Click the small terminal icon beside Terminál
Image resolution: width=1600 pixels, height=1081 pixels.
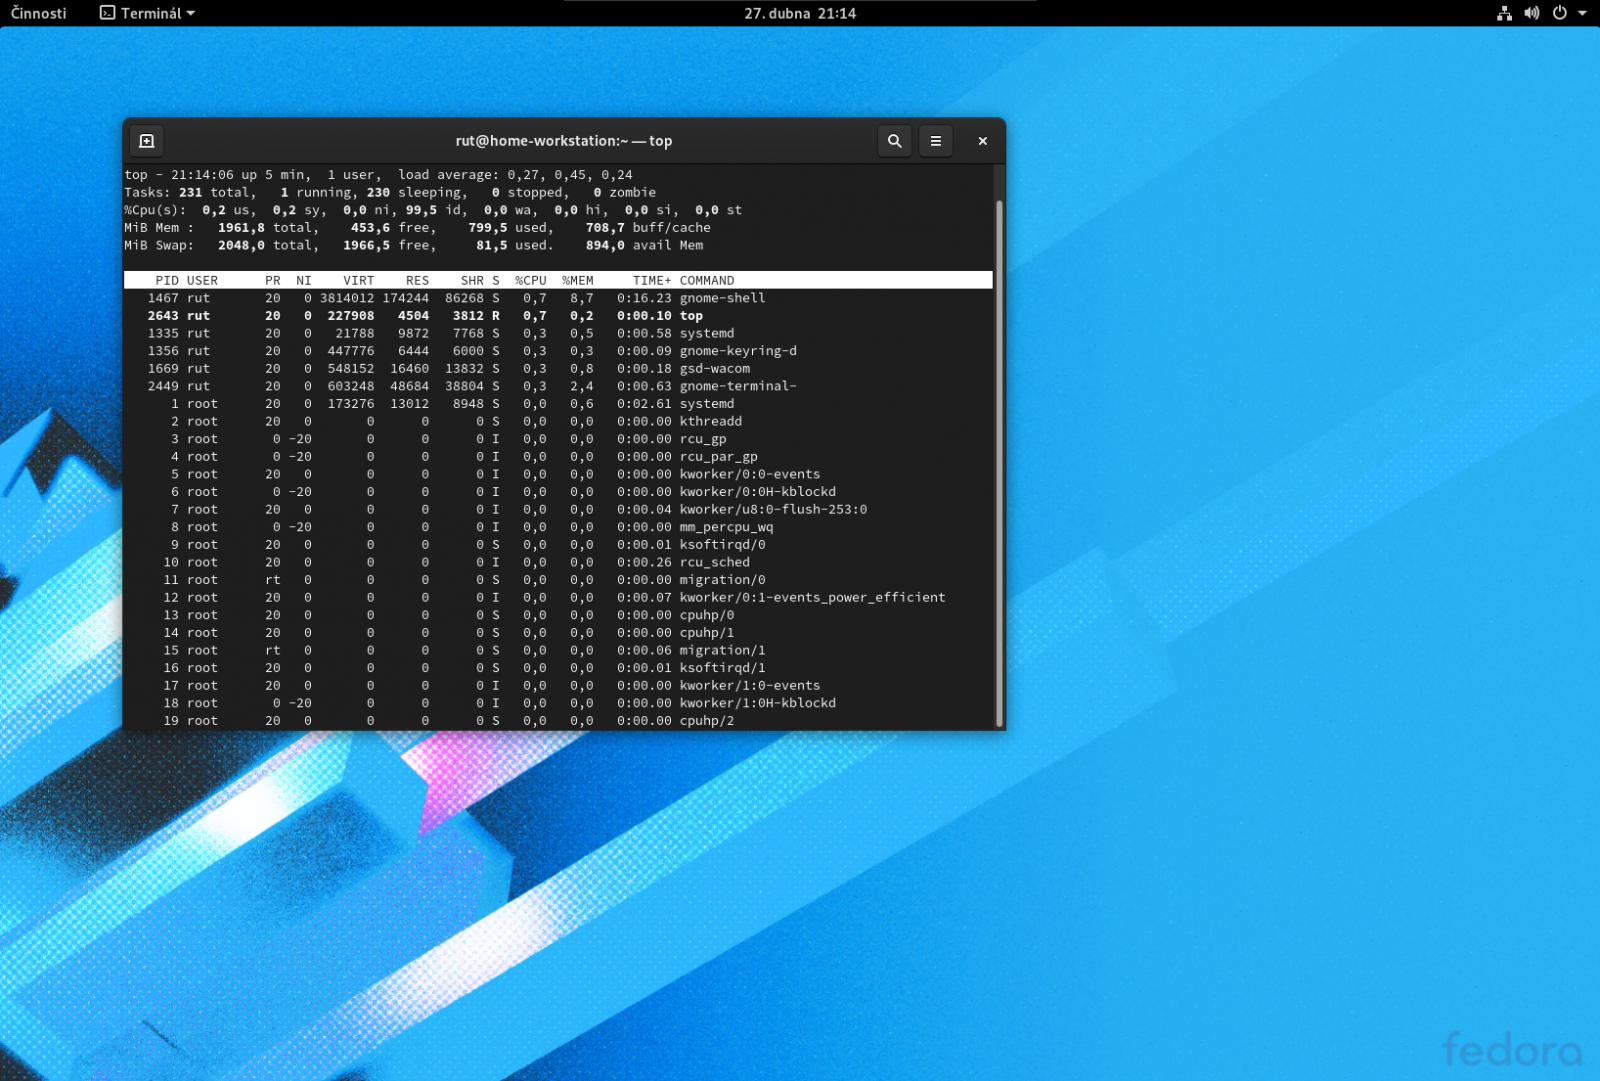(x=107, y=13)
